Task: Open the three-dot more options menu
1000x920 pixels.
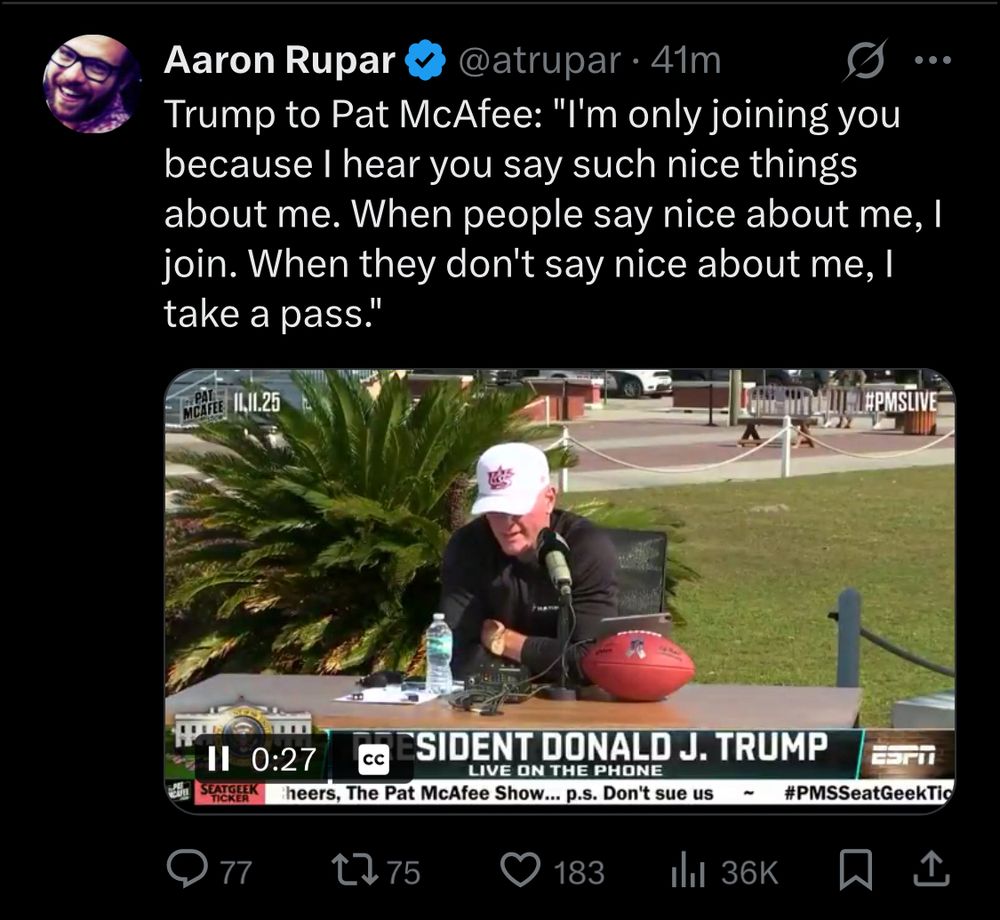Action: (x=932, y=61)
